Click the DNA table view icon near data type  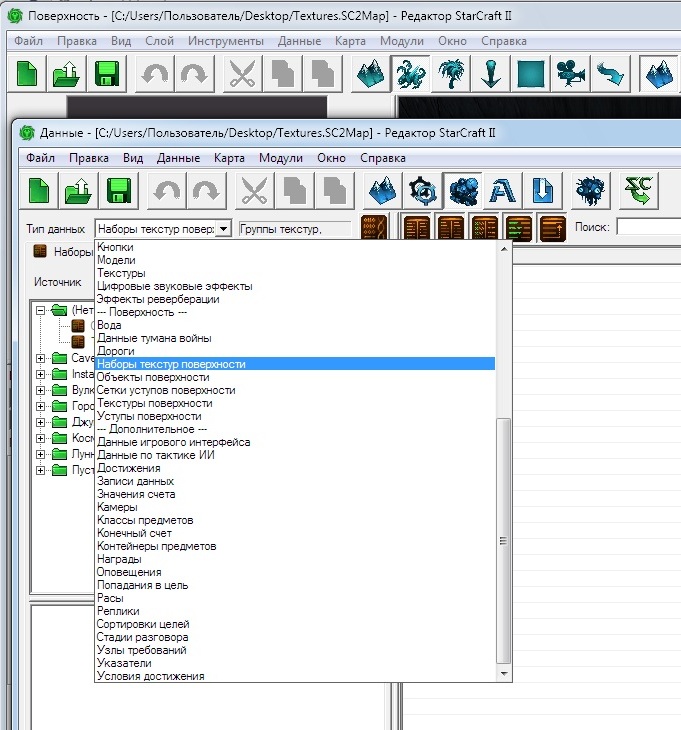tap(374, 228)
